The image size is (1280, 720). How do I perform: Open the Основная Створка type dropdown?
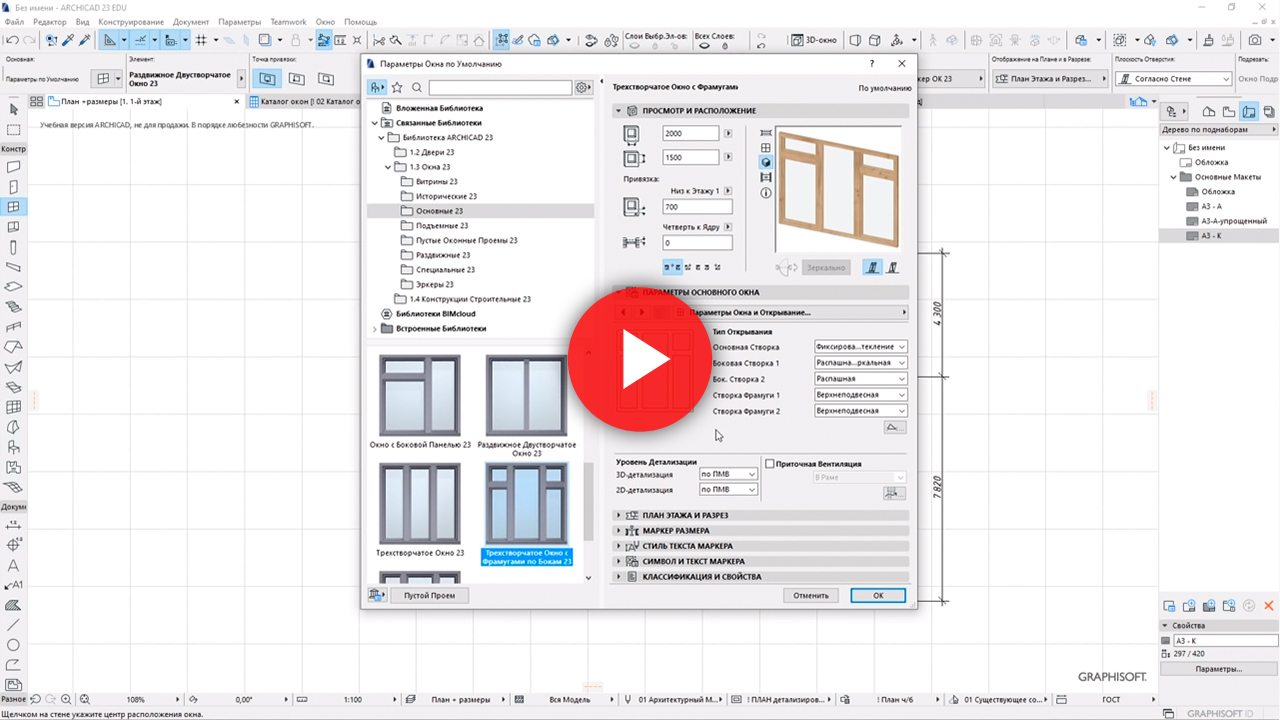(860, 347)
